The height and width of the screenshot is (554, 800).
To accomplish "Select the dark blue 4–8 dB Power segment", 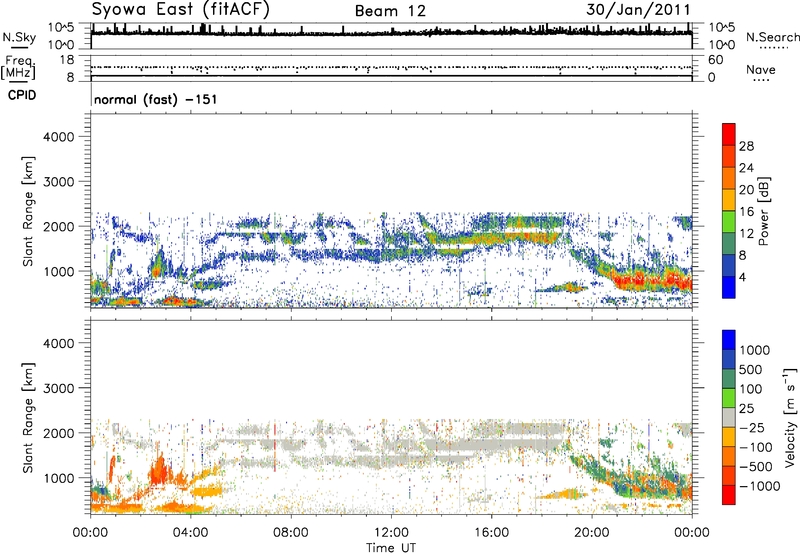I will click(729, 265).
